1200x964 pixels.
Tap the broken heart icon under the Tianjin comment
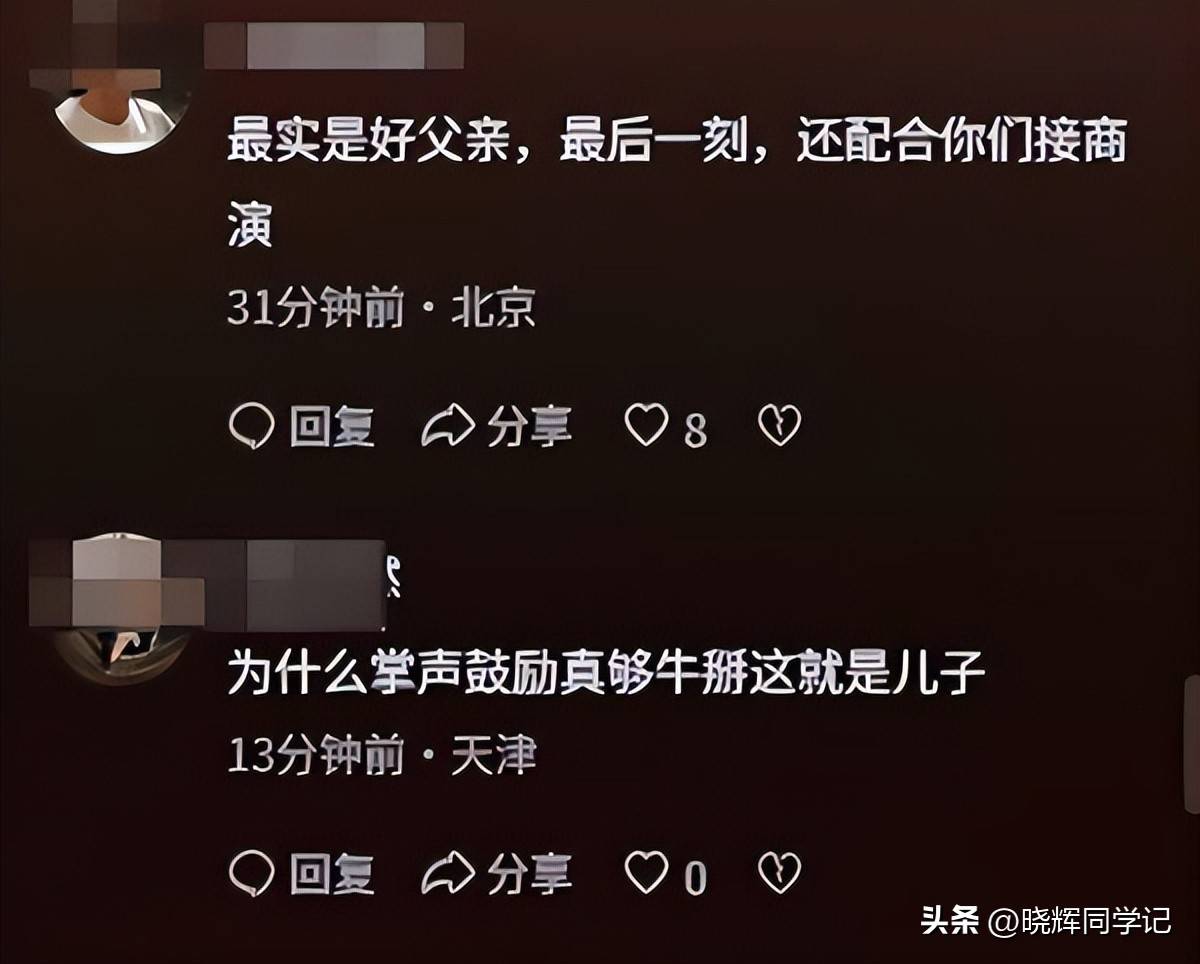click(780, 874)
